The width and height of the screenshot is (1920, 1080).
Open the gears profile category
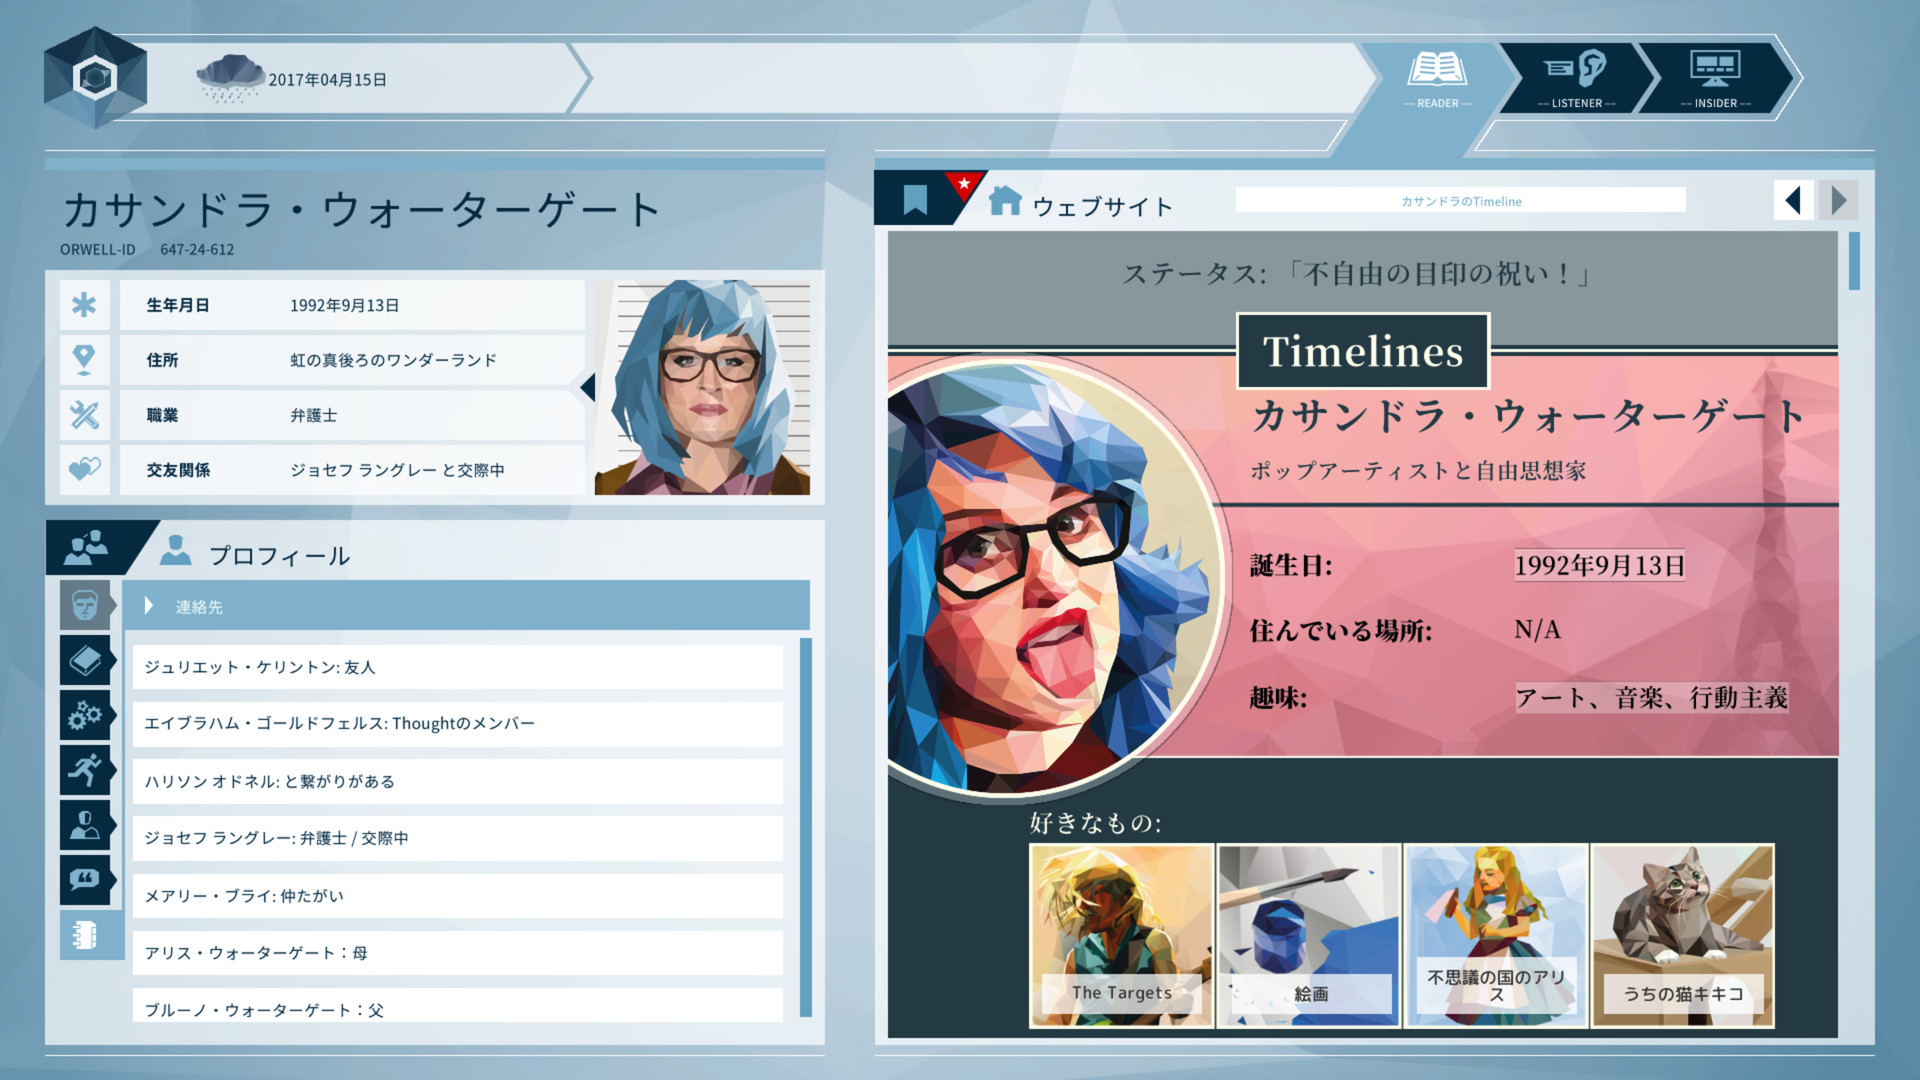tap(85, 715)
